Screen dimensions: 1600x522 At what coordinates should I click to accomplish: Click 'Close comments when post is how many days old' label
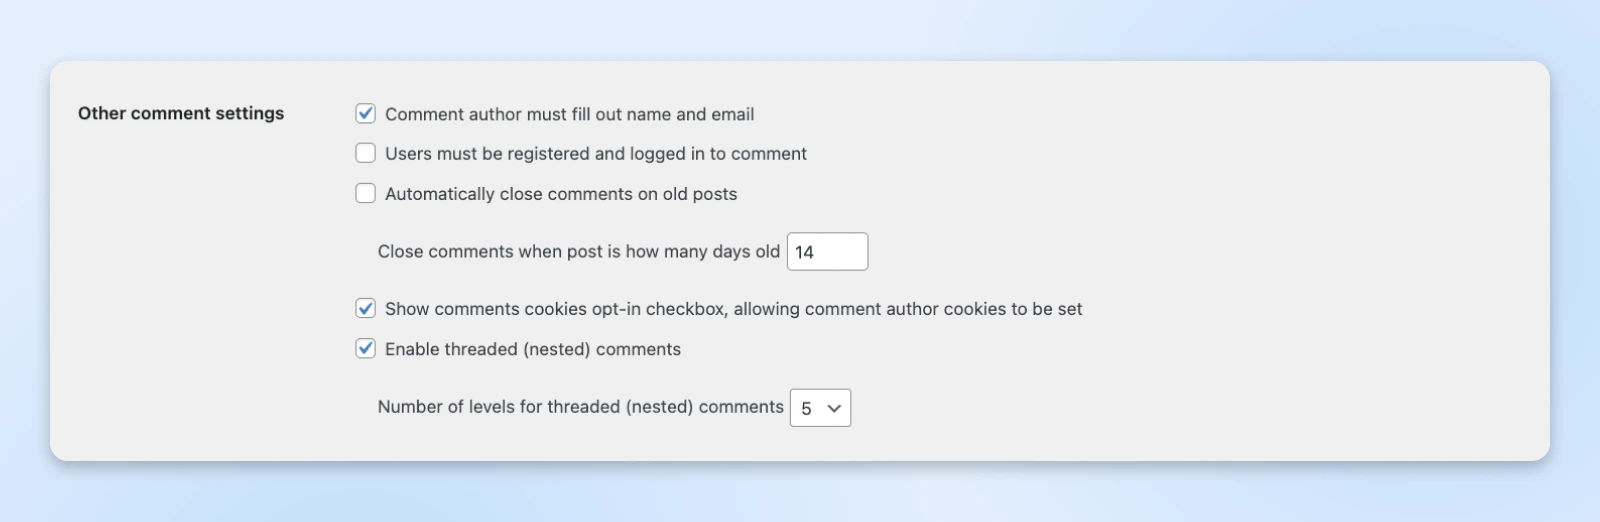(578, 252)
